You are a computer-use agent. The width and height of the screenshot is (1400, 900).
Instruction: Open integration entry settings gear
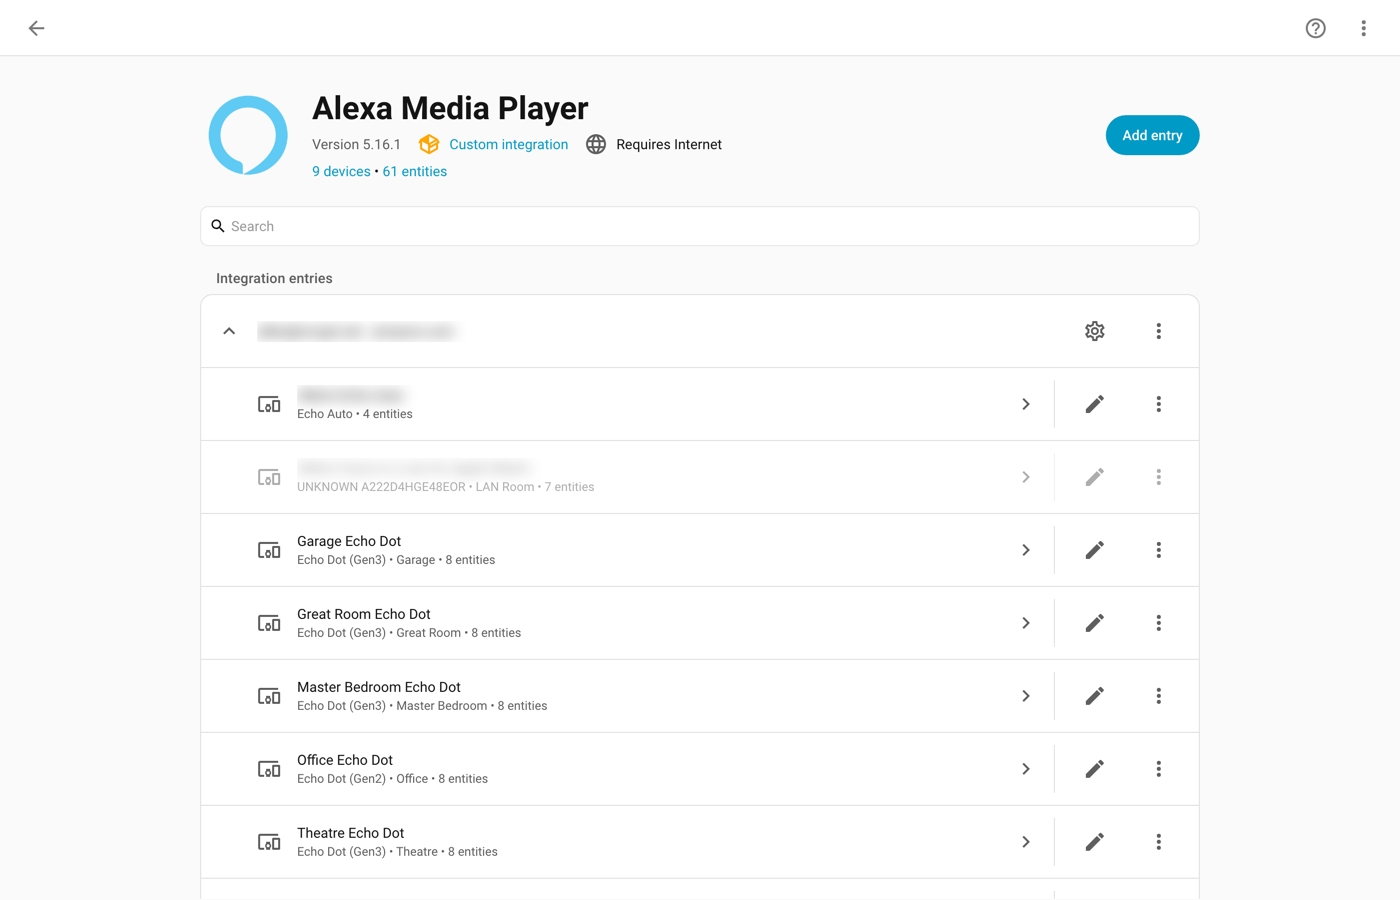click(1095, 331)
